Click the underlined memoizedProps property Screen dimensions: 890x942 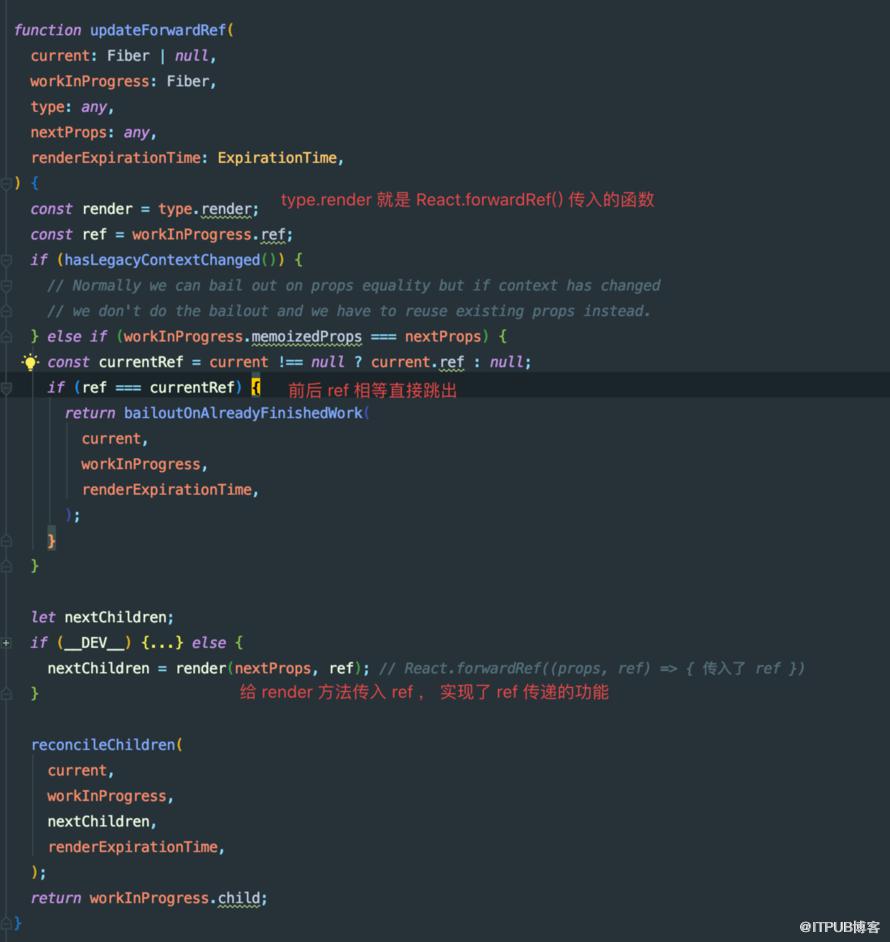point(306,336)
